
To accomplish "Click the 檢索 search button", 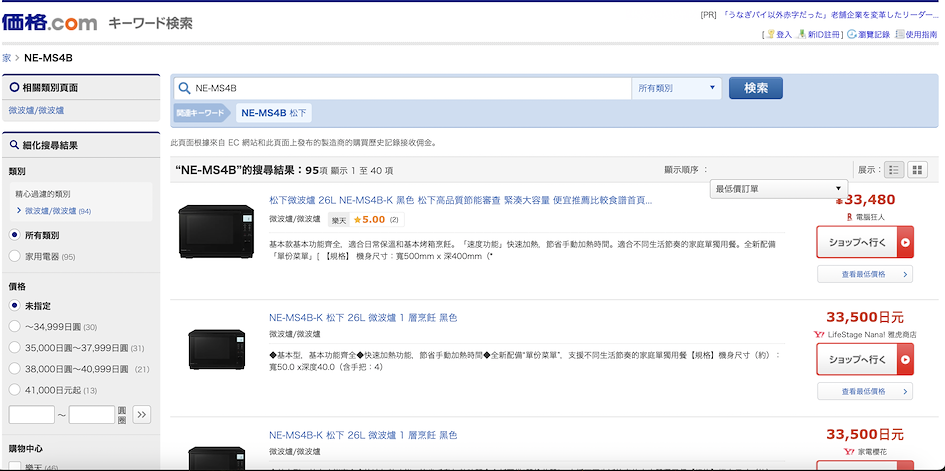I will click(756, 88).
